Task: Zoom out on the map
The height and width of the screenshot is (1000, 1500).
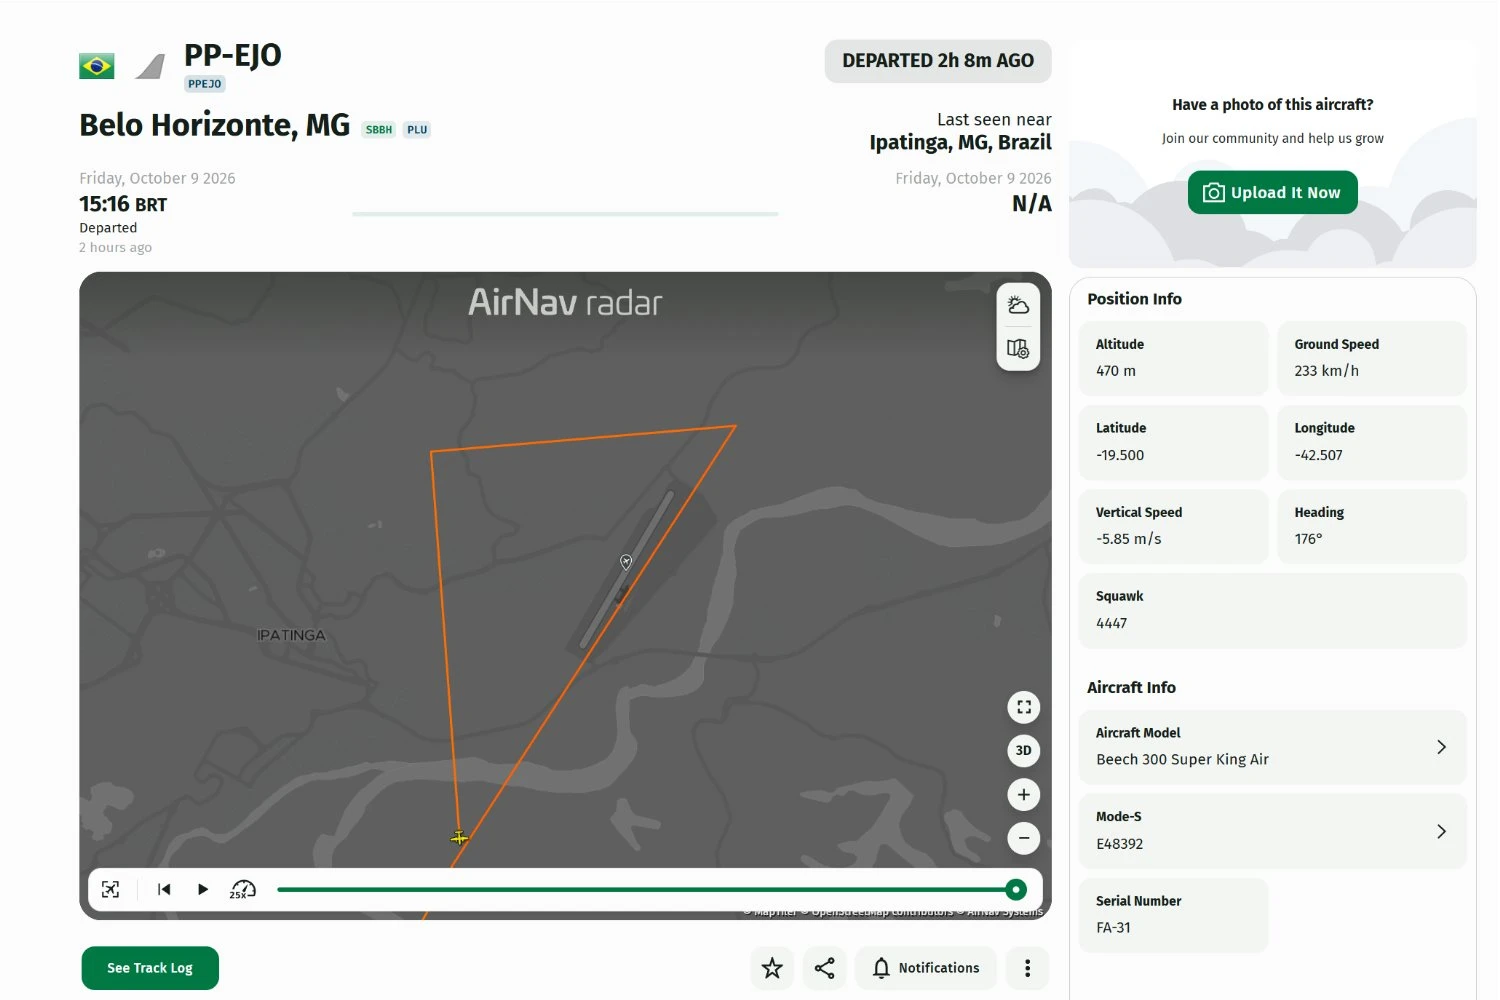Action: click(x=1023, y=838)
